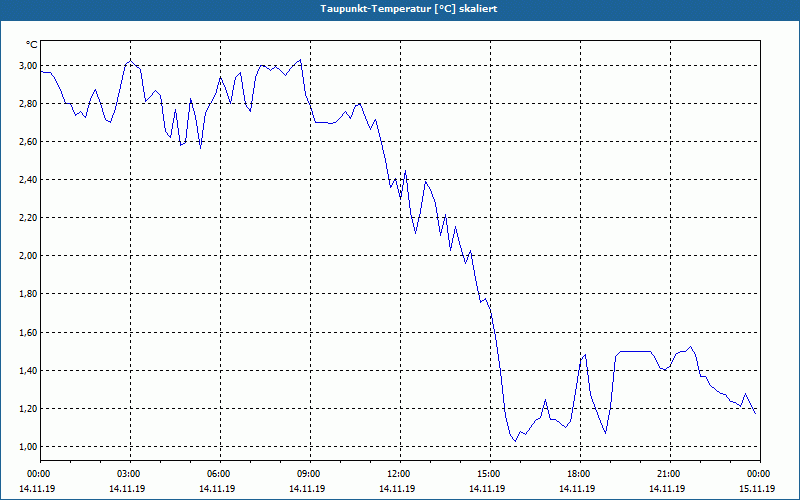Select the '1,60' y-axis value
This screenshot has width=800, height=500.
[x=29, y=333]
